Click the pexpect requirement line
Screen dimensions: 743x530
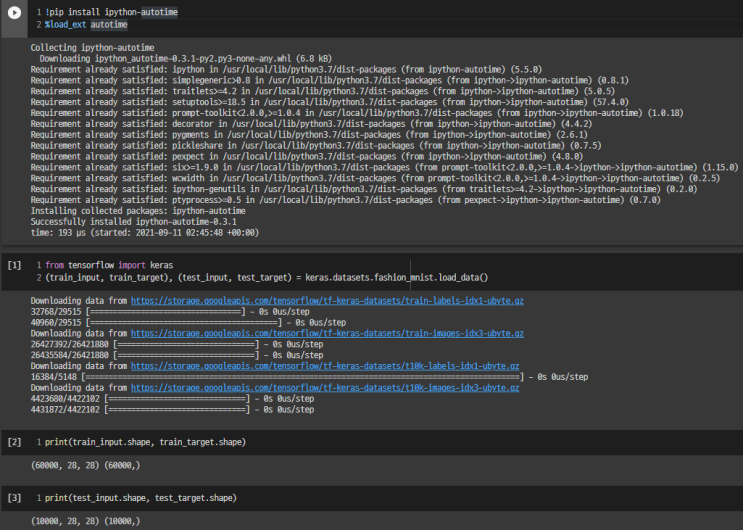click(307, 156)
